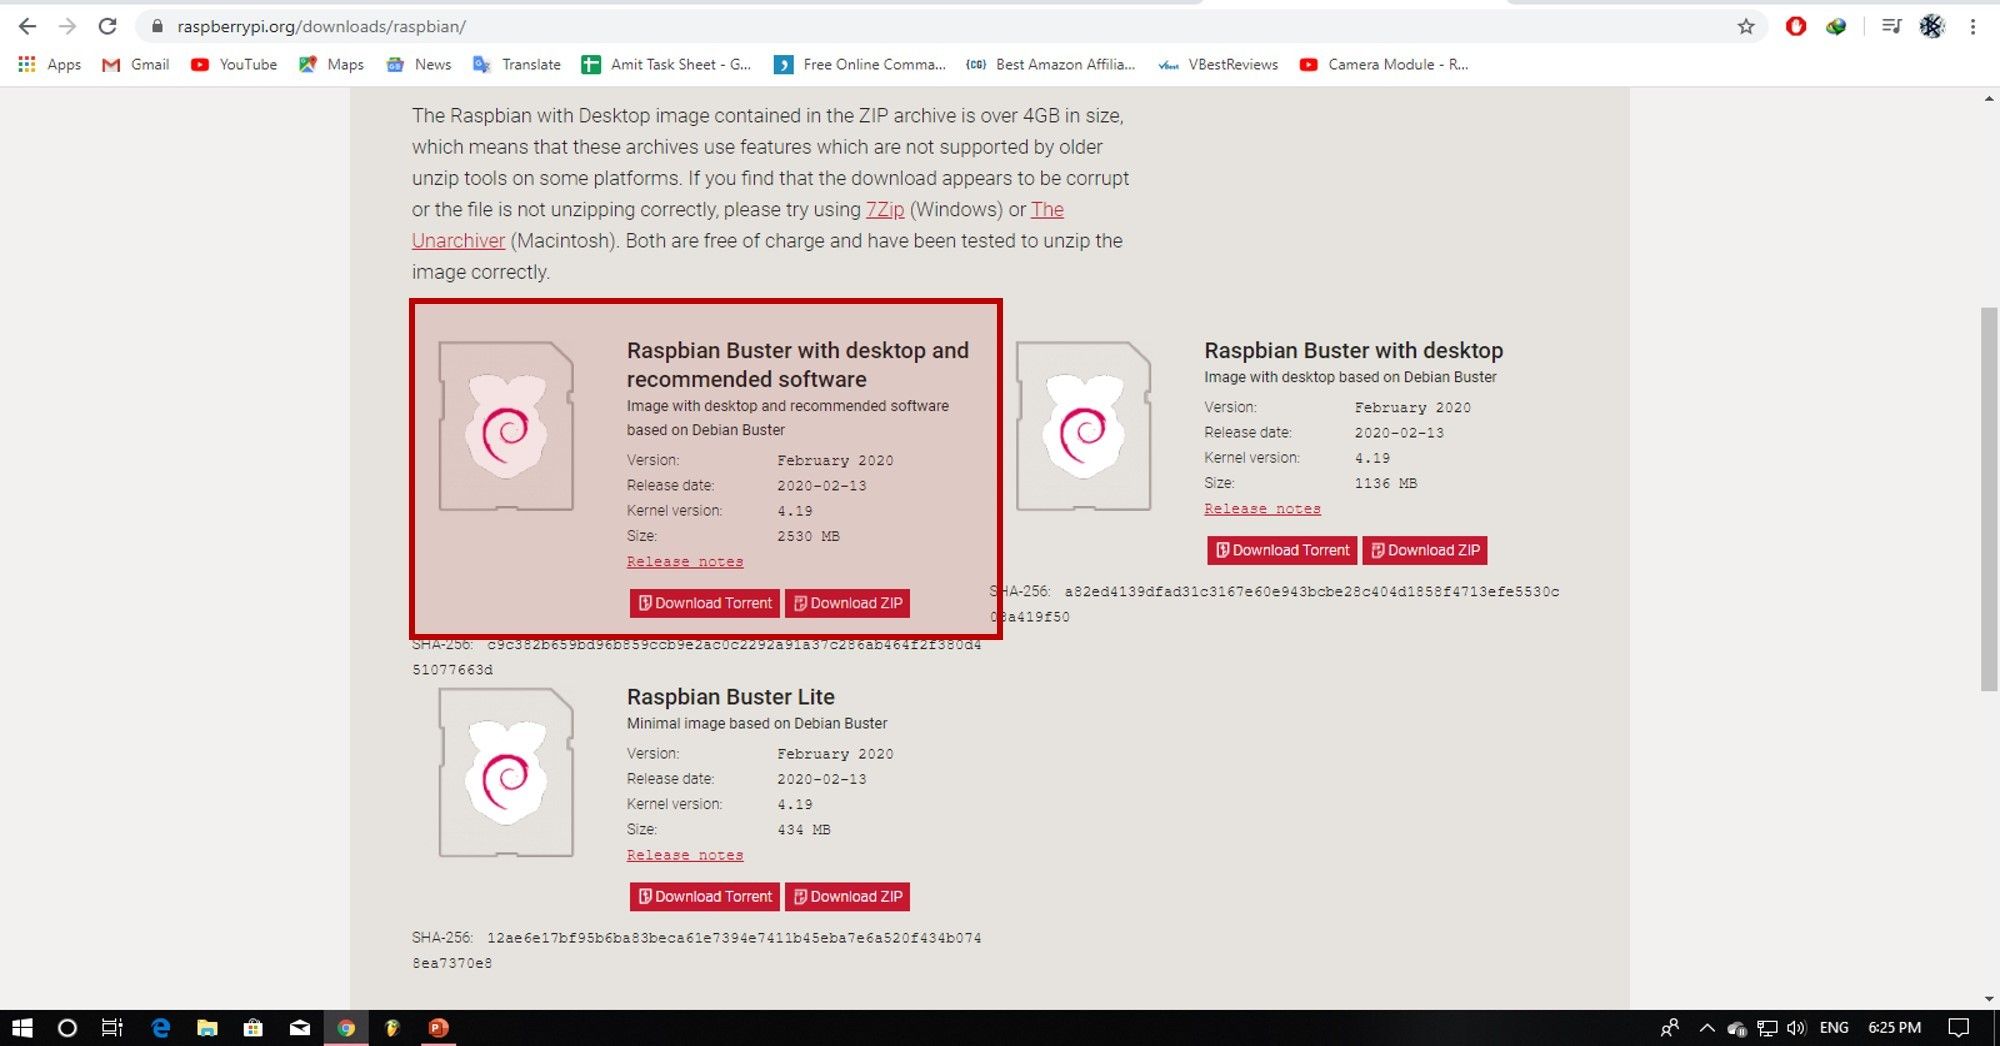Screen dimensions: 2000x1046
Task: Navigate back using the browser back arrow
Action: pyautogui.click(x=26, y=26)
